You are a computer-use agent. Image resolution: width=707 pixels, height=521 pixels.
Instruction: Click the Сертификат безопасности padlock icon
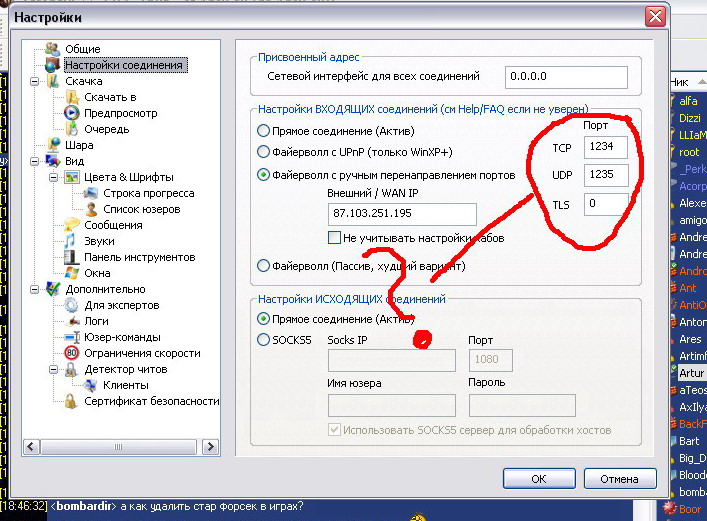70,401
